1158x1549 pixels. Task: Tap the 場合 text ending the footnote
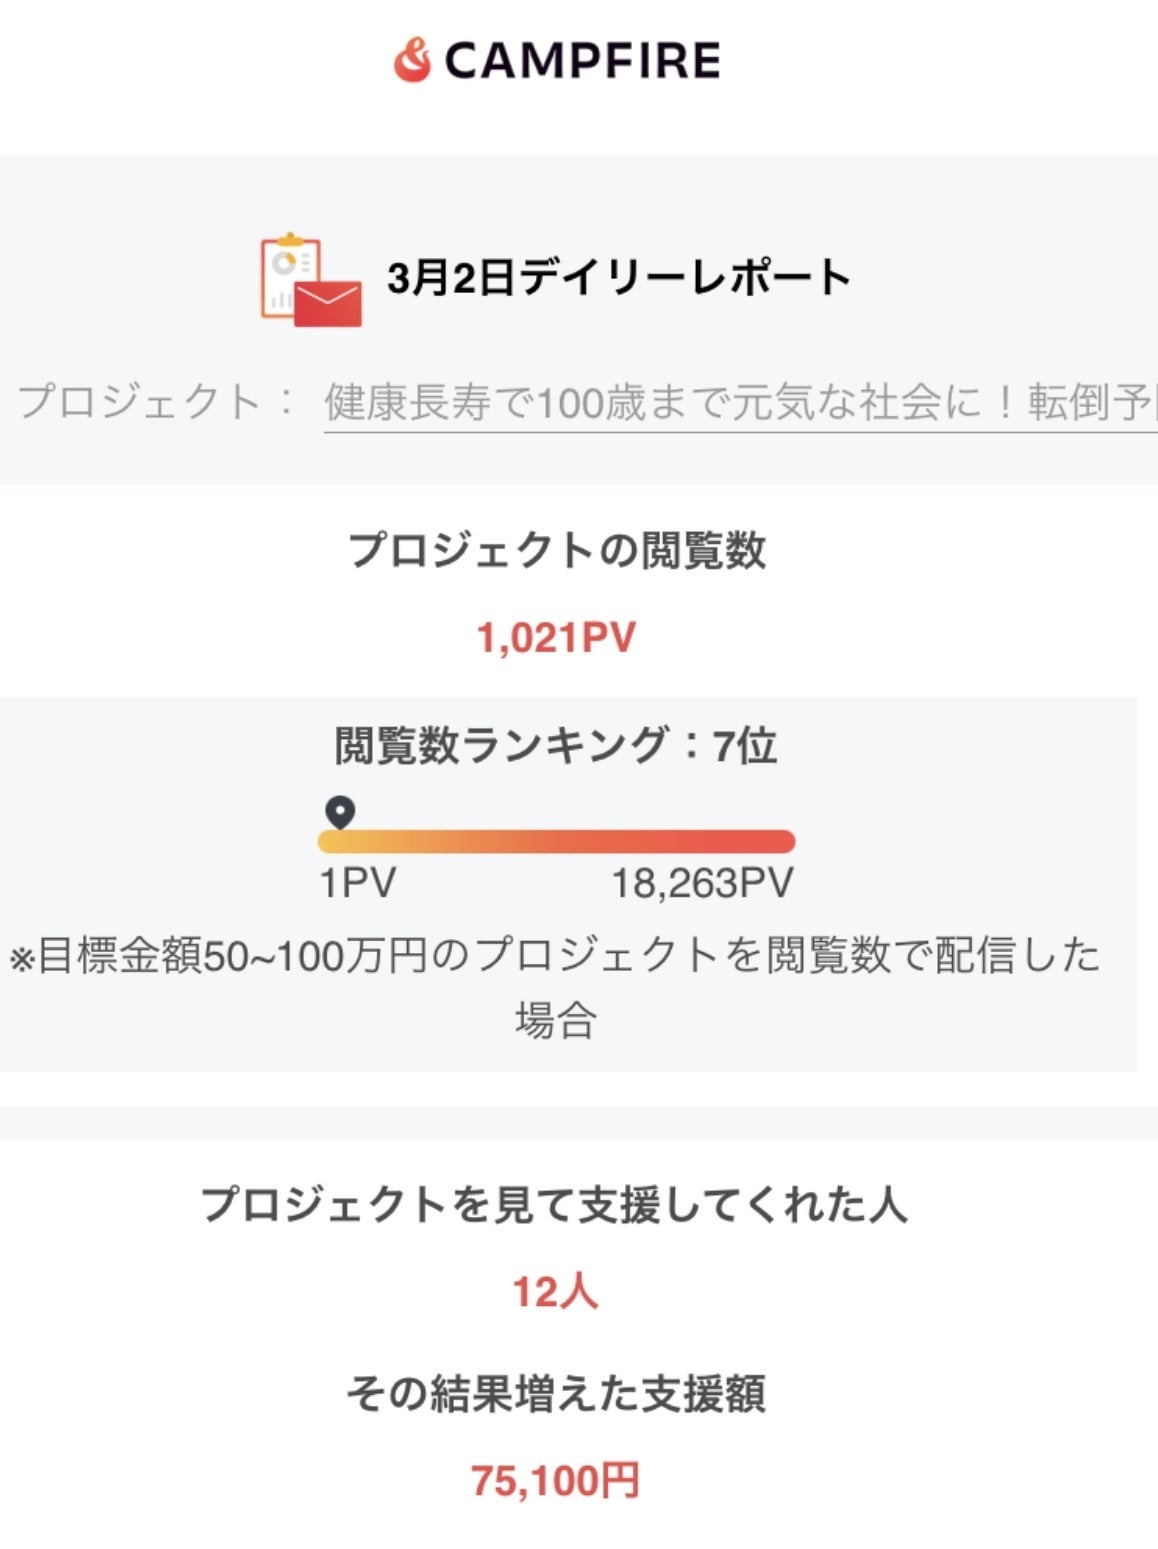pos(556,1021)
